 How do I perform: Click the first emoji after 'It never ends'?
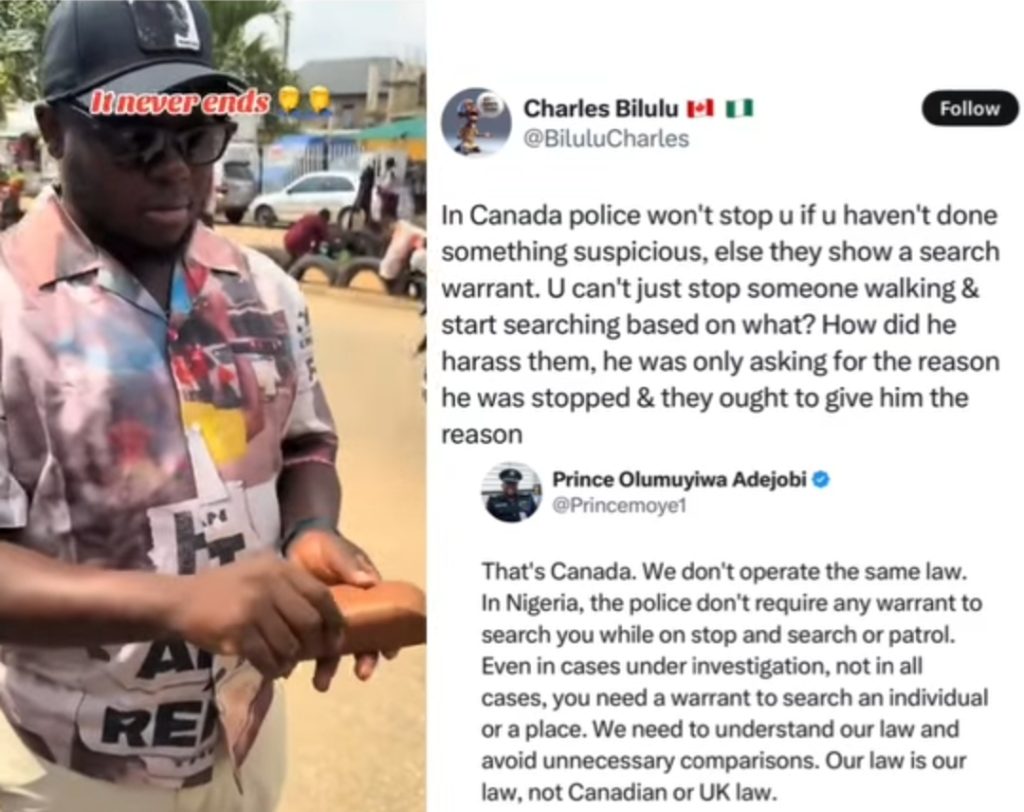[x=289, y=100]
